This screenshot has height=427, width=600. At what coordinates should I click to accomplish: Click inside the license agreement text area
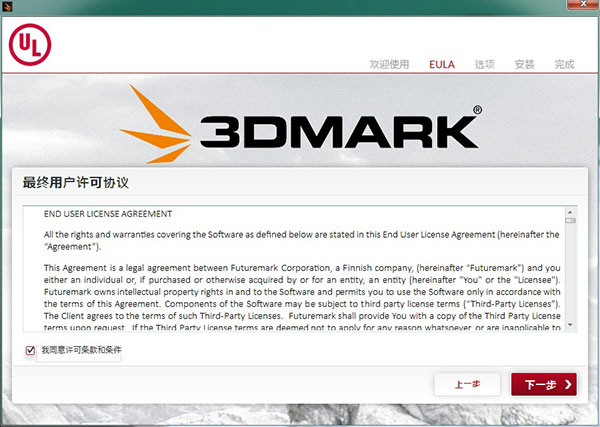(290, 270)
